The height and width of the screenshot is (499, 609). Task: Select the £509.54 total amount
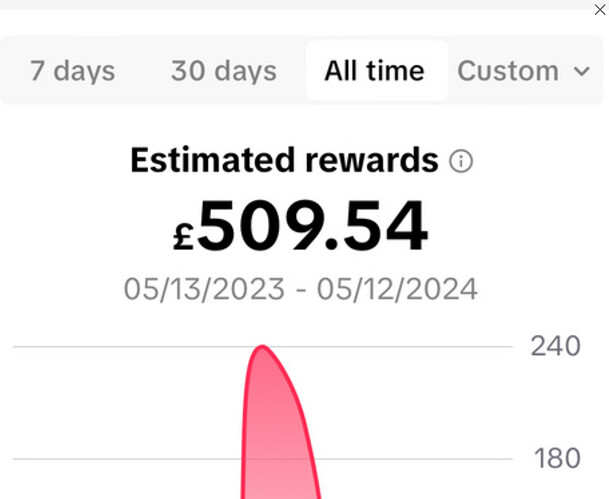[x=301, y=225]
